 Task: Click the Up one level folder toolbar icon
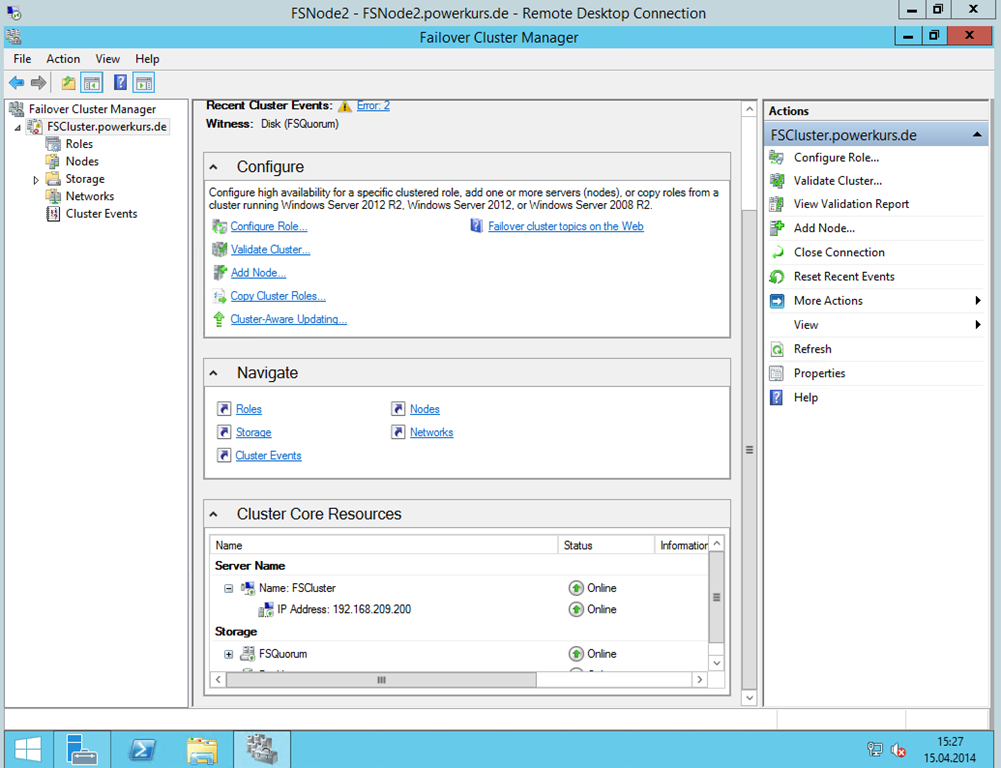coord(68,83)
